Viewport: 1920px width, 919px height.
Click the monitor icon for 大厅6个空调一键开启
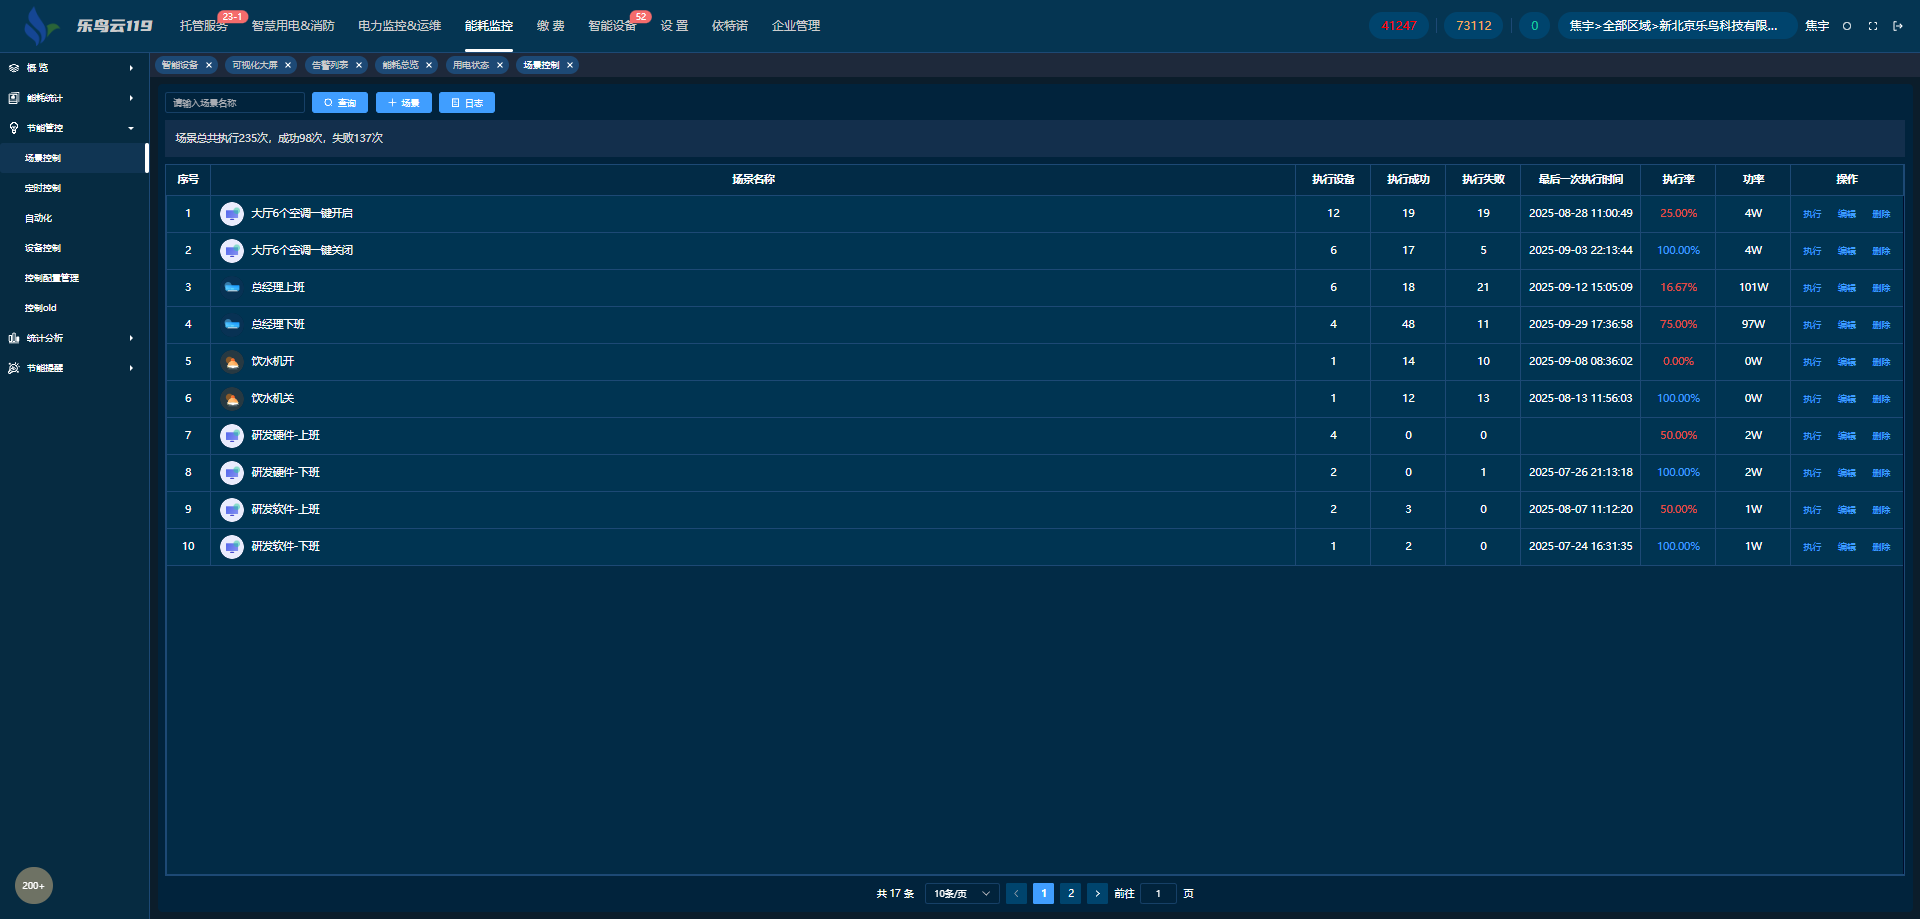coord(232,214)
